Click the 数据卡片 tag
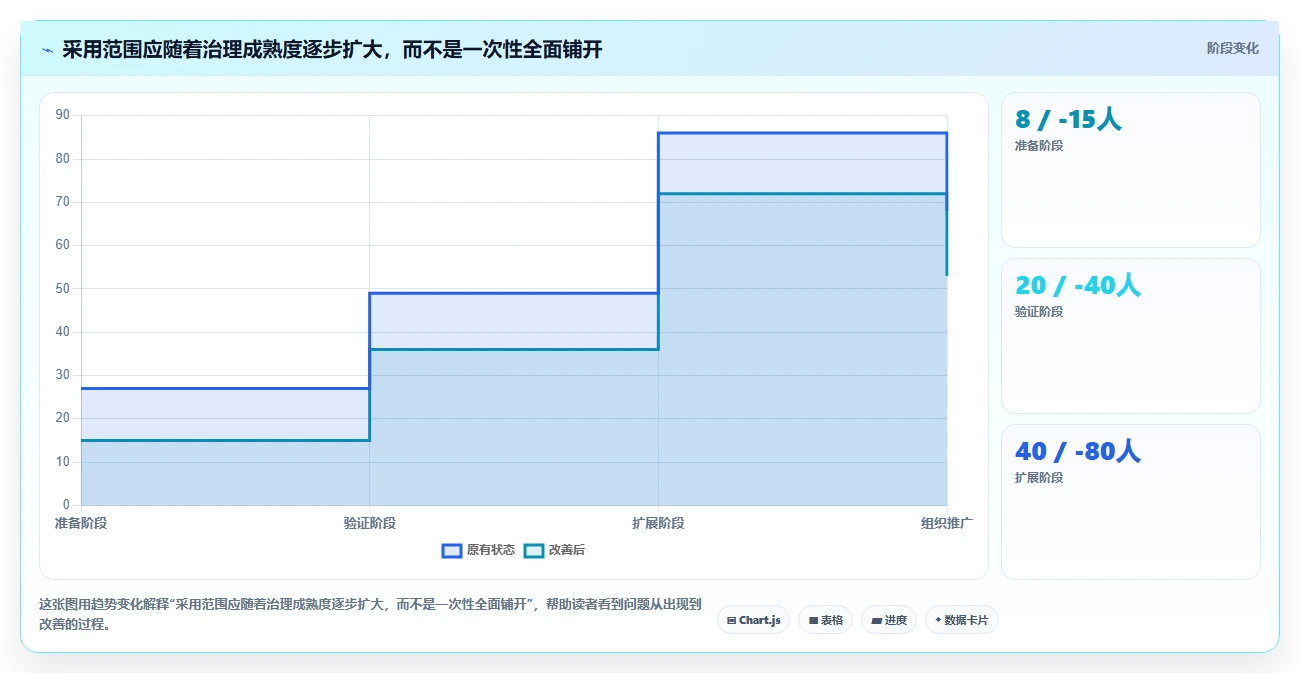The width and height of the screenshot is (1300, 673). pyautogui.click(x=961, y=620)
